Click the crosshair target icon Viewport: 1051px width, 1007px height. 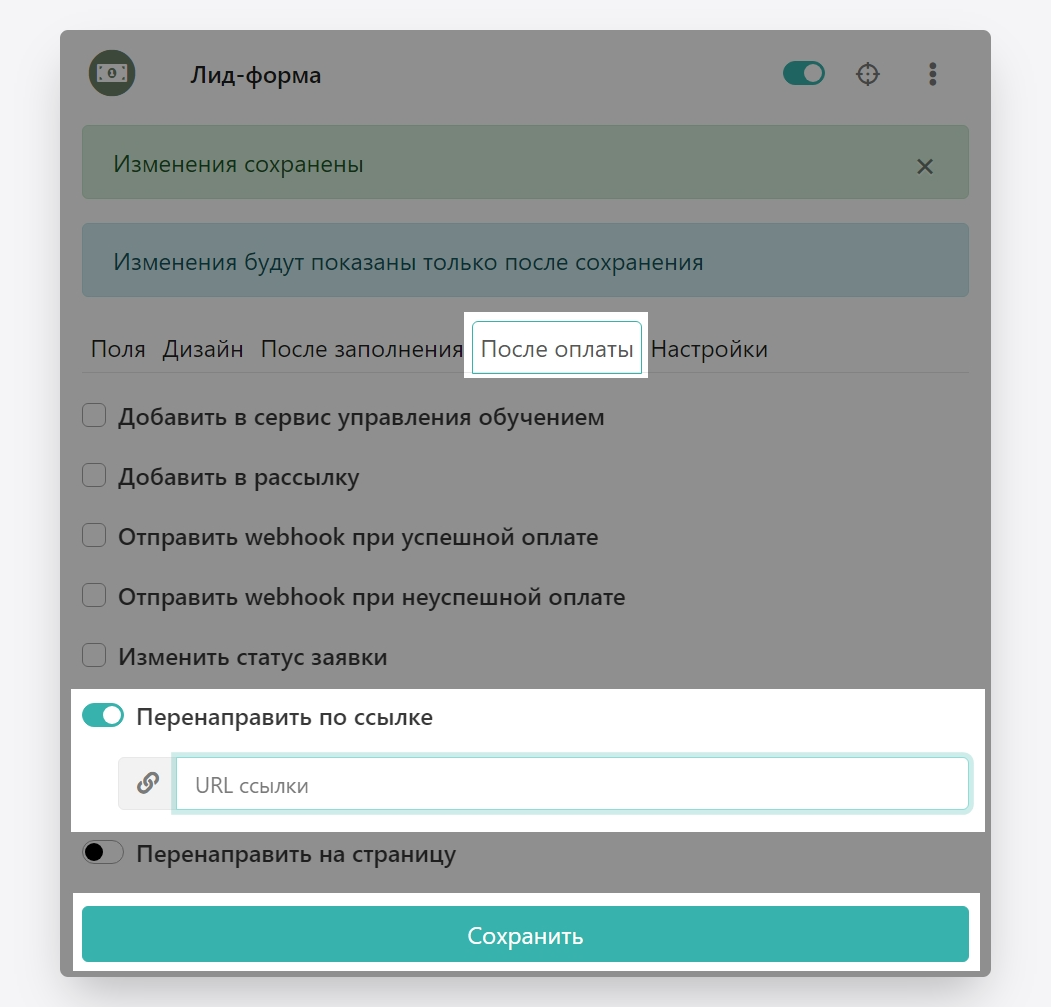coord(868,74)
